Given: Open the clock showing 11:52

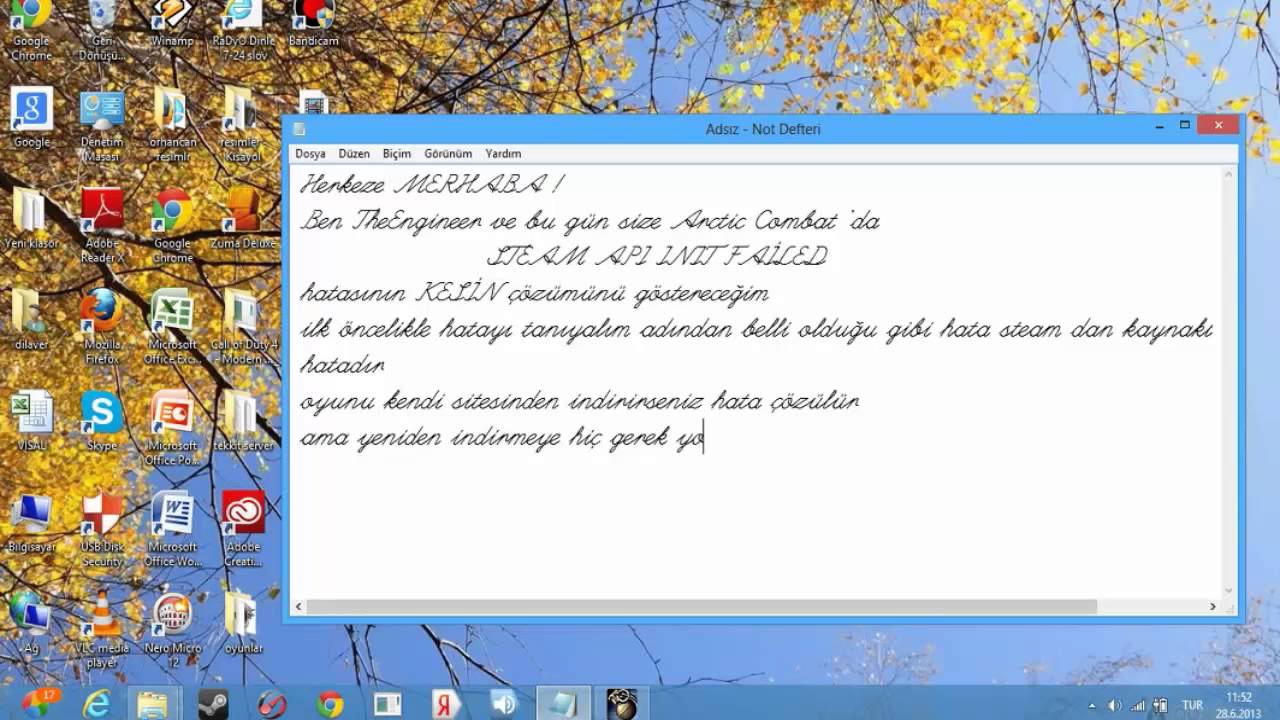Looking at the screenshot, I should click(x=1239, y=704).
